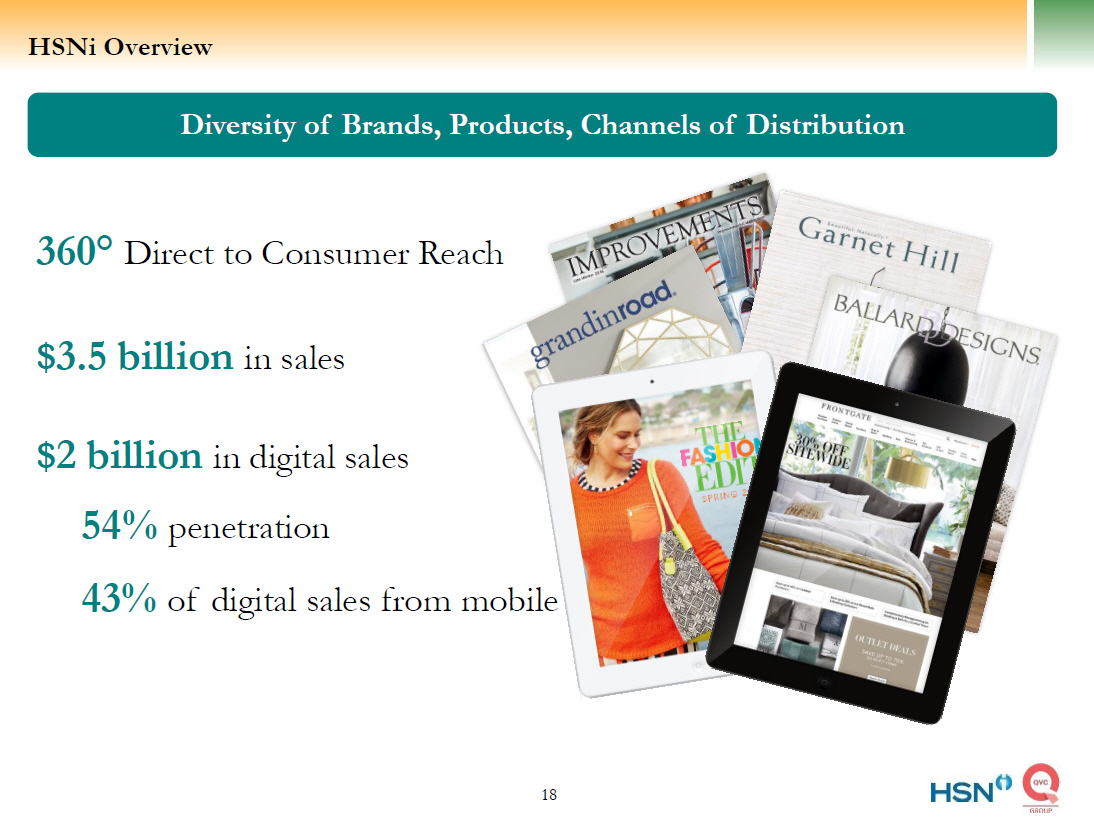
Task: Select the 54% penetration text
Action: (205, 526)
